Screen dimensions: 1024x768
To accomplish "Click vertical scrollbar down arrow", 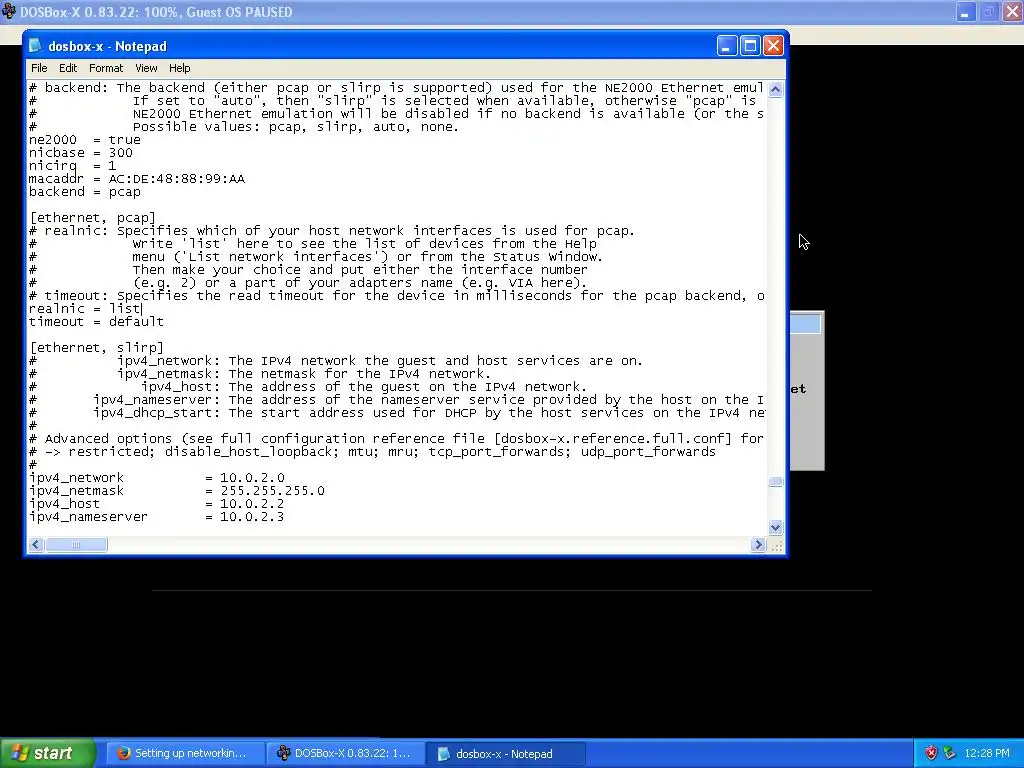I will pos(775,527).
